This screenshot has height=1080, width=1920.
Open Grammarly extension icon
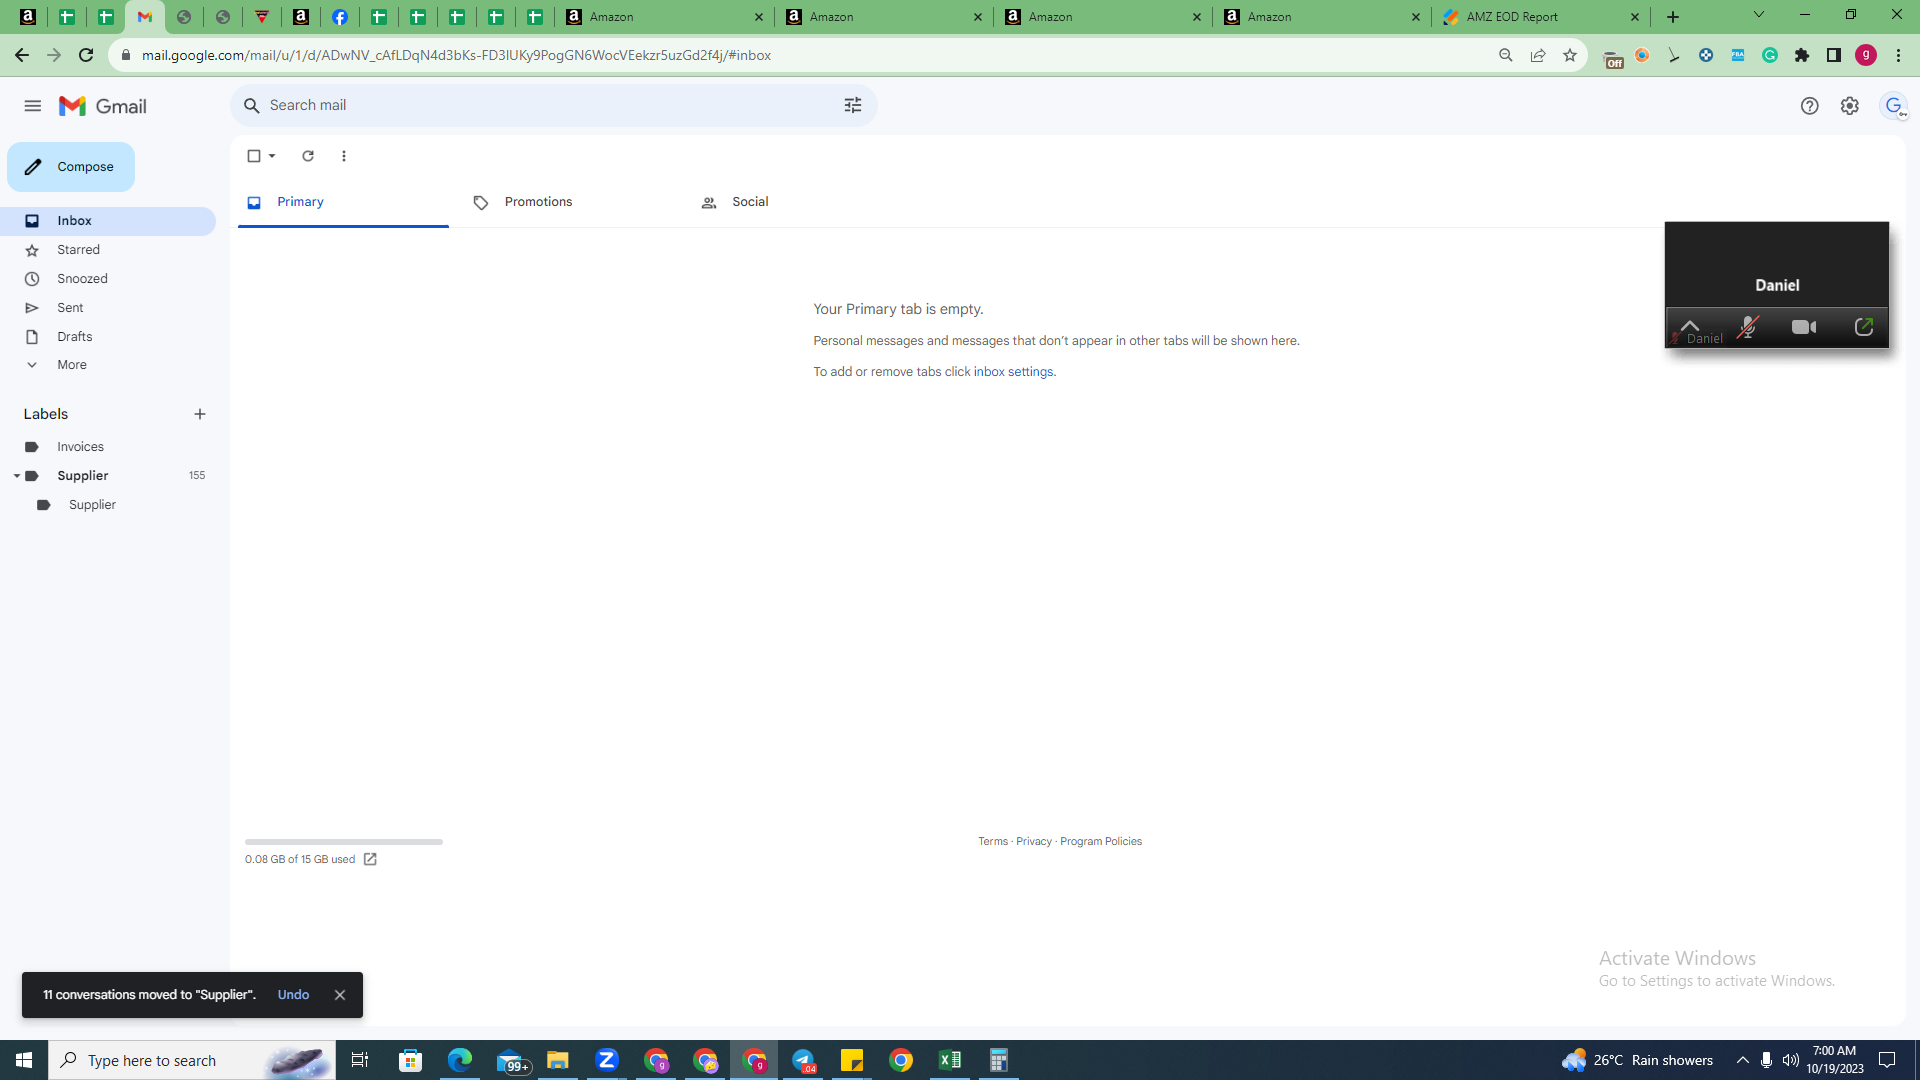[1770, 56]
